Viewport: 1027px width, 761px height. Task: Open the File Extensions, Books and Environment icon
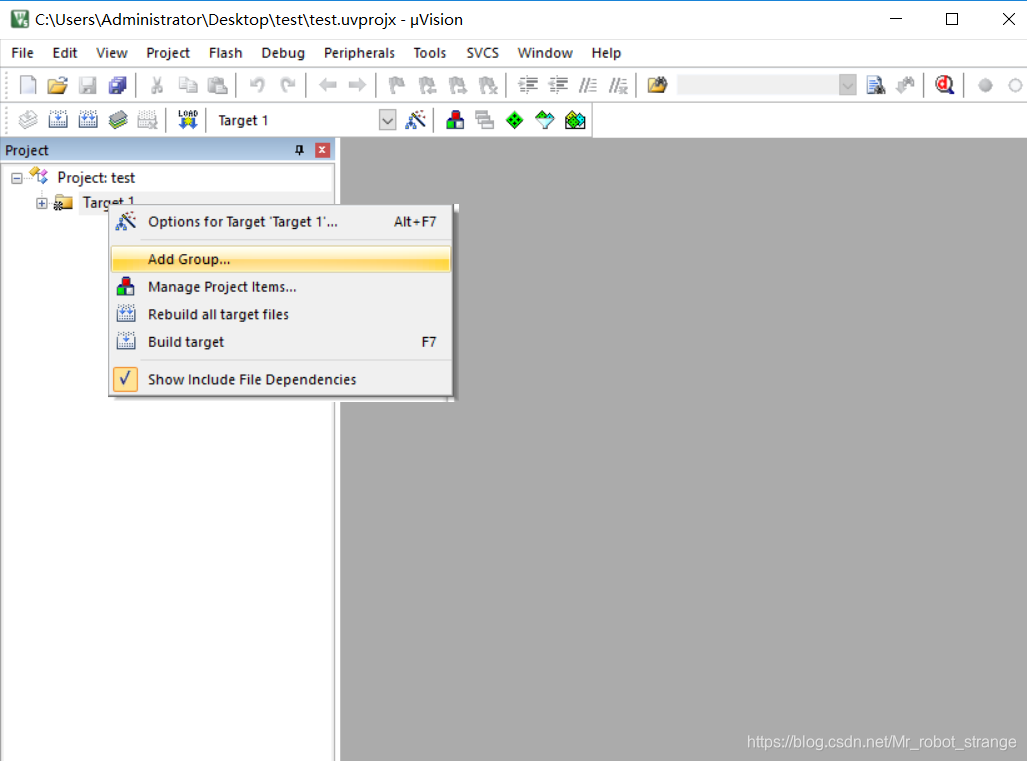455,120
